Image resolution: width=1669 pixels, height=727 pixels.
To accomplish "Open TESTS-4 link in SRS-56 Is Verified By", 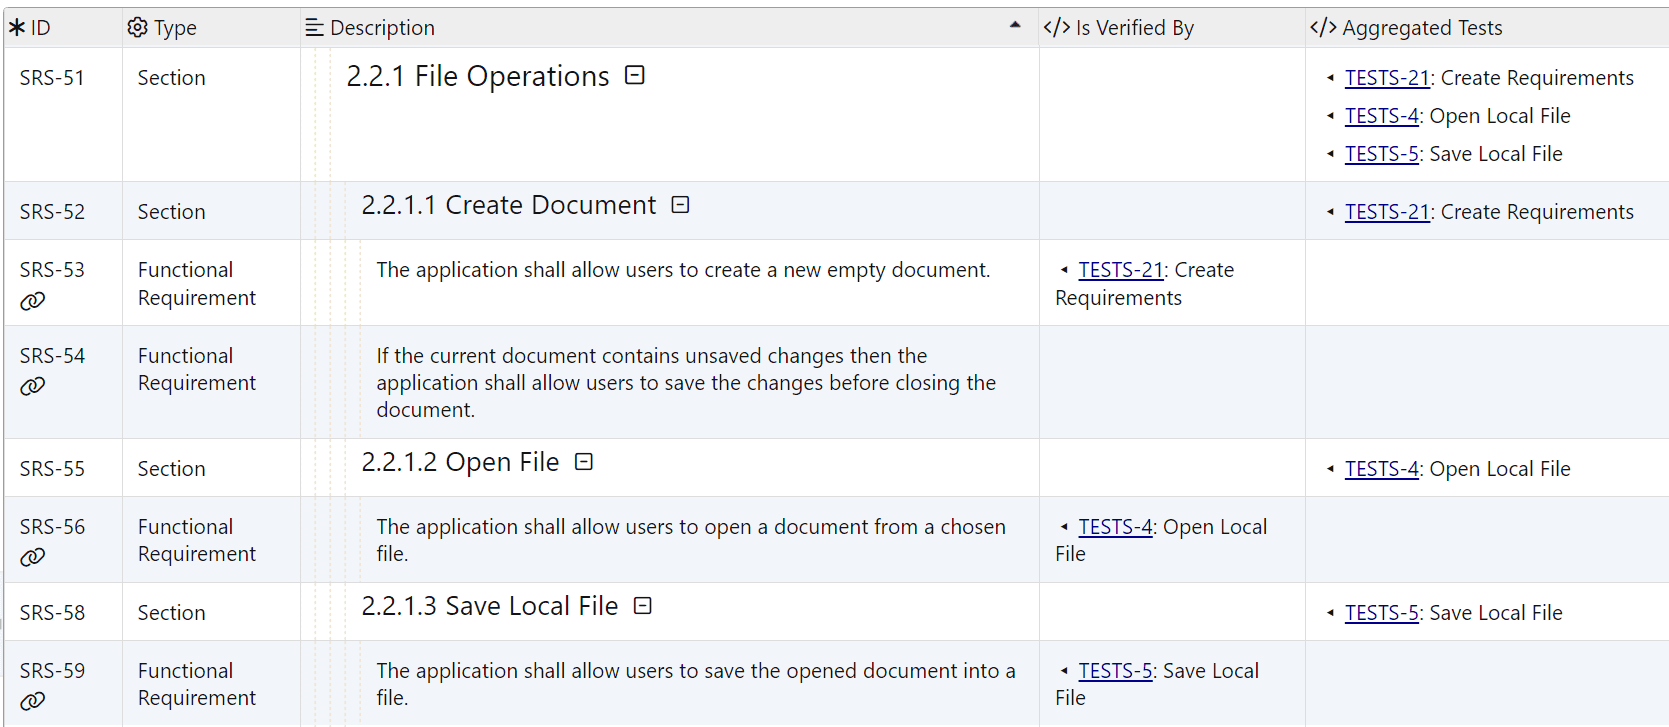I will [x=1116, y=527].
